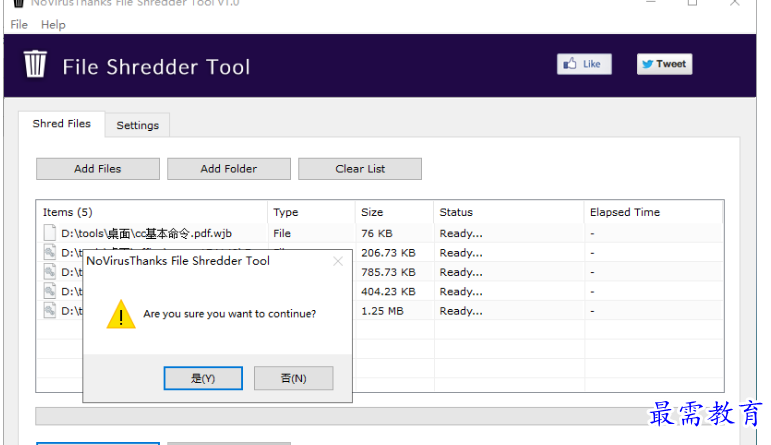Viewport: 771px width, 445px height.
Task: Decline with the 否(N) button
Action: click(x=294, y=378)
